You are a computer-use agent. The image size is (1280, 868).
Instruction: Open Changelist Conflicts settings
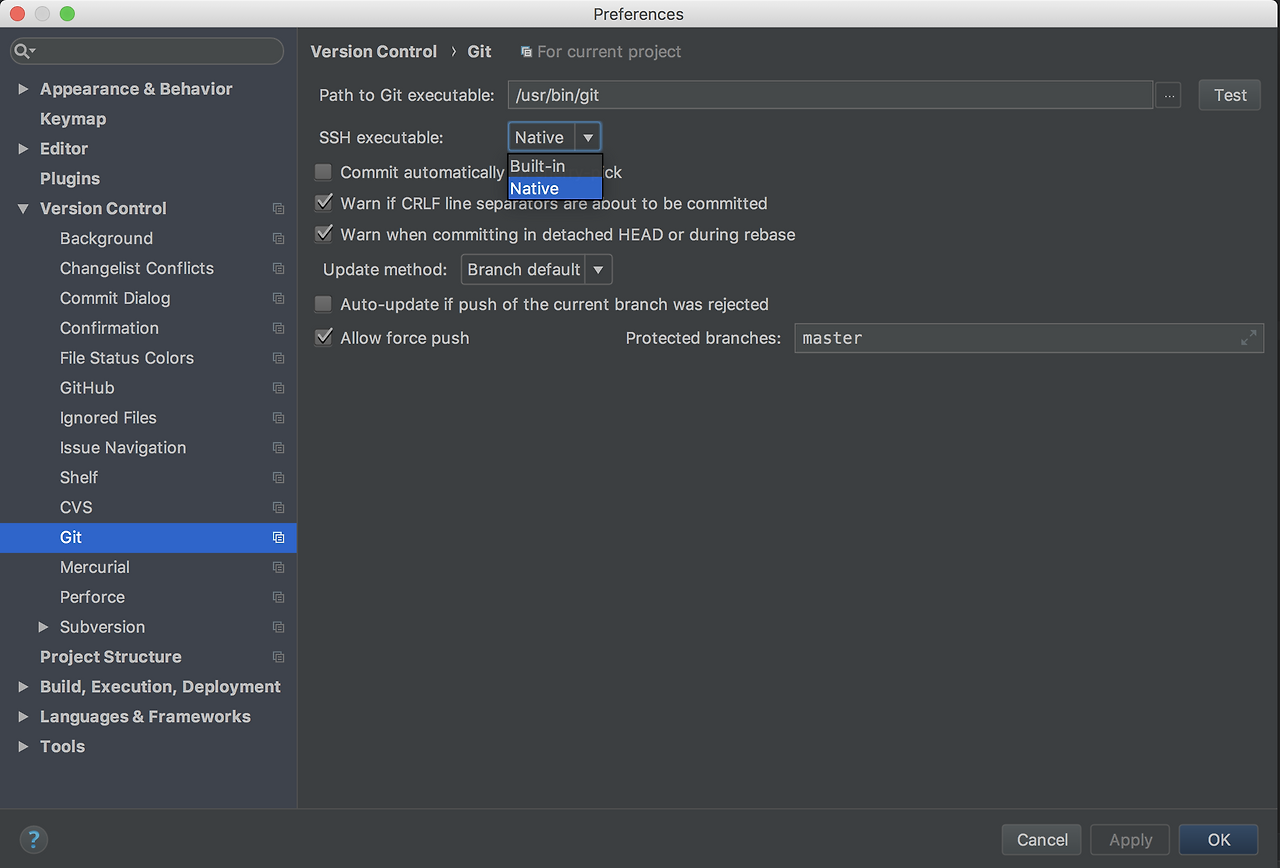click(137, 269)
